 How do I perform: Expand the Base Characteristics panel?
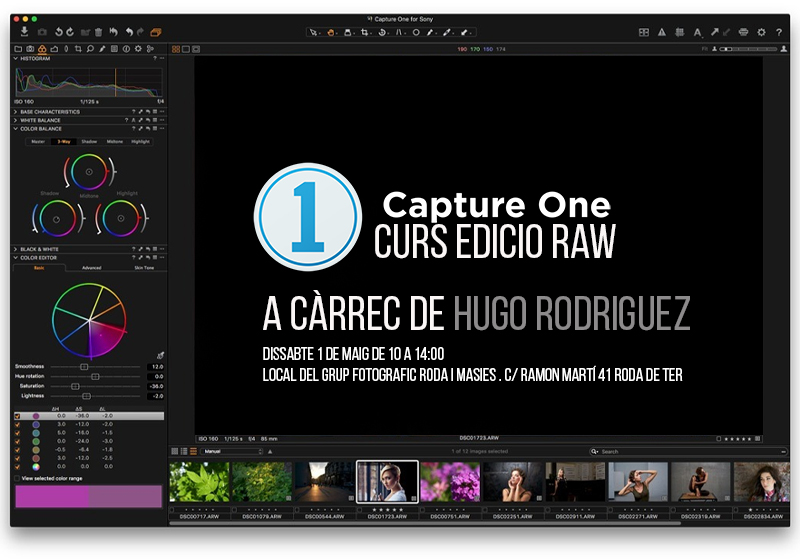click(15, 112)
